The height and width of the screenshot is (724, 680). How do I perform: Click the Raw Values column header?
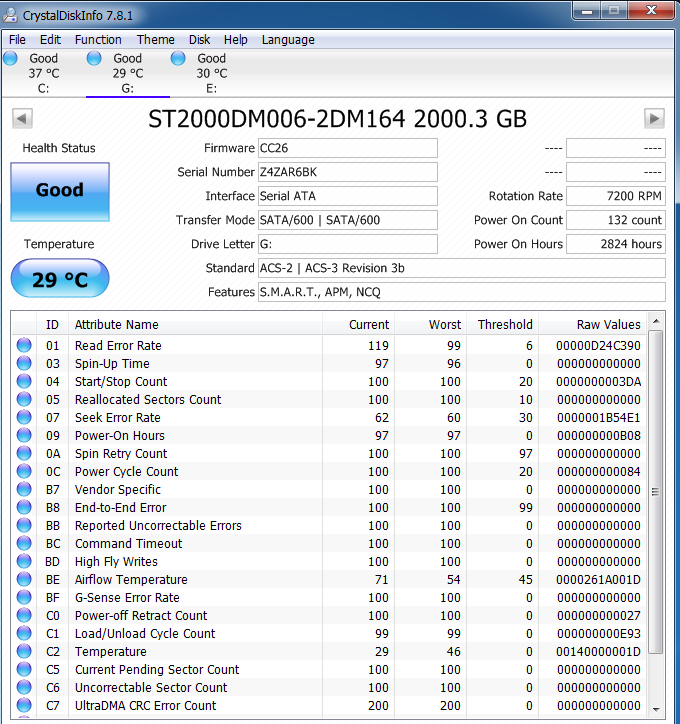point(593,325)
